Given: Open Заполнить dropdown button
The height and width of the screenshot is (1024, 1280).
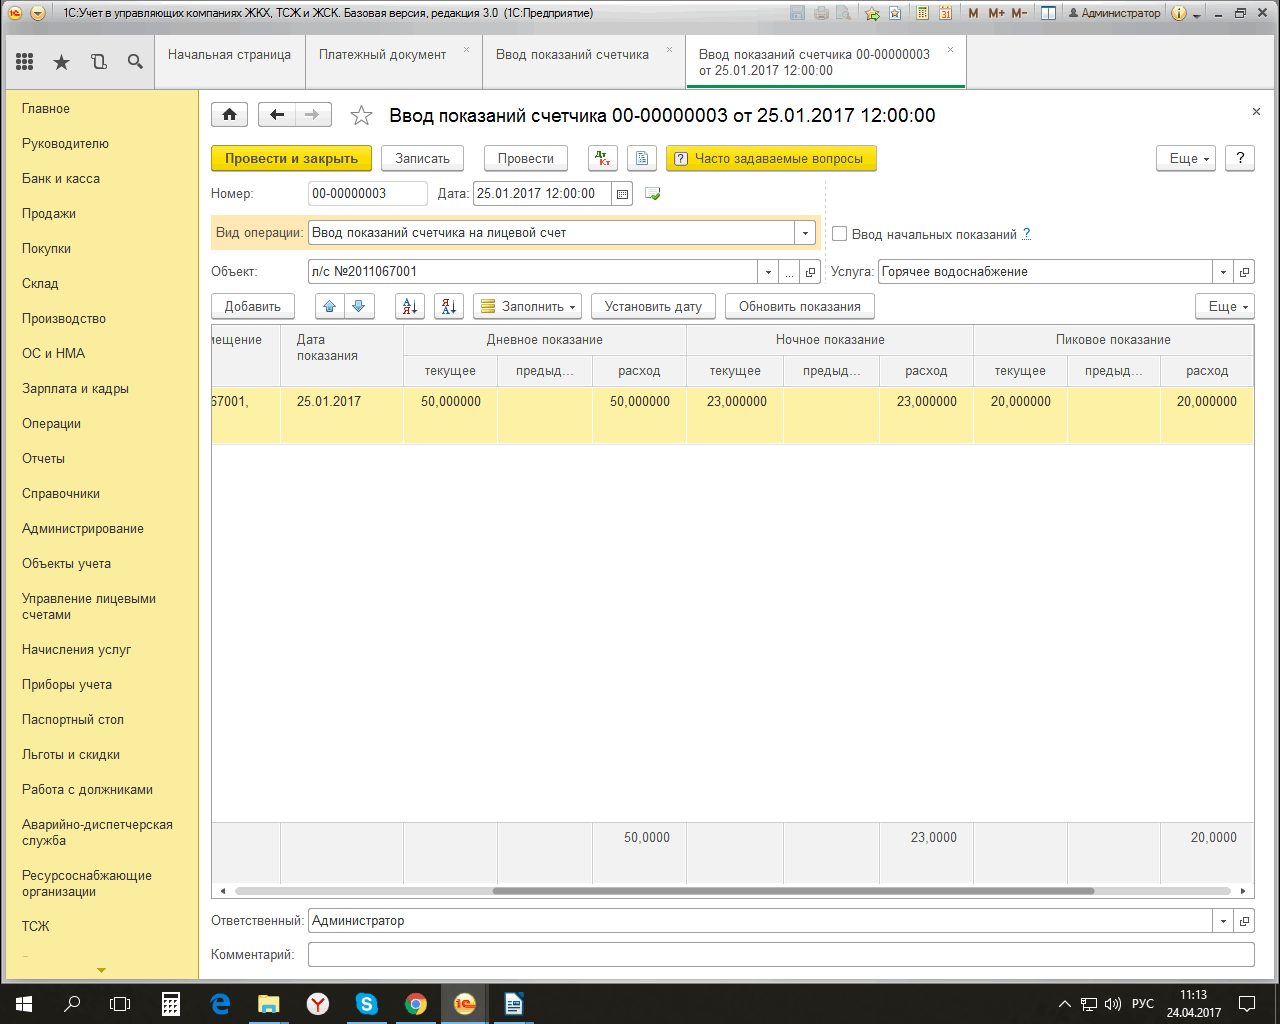Looking at the screenshot, I should click(x=528, y=306).
